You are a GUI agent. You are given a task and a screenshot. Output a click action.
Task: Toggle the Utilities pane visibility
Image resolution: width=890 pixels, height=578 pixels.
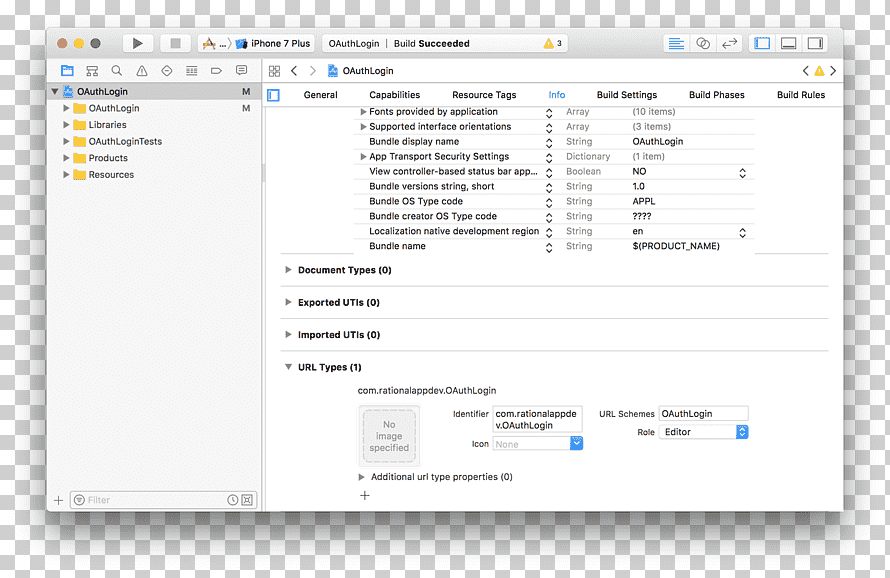[815, 43]
